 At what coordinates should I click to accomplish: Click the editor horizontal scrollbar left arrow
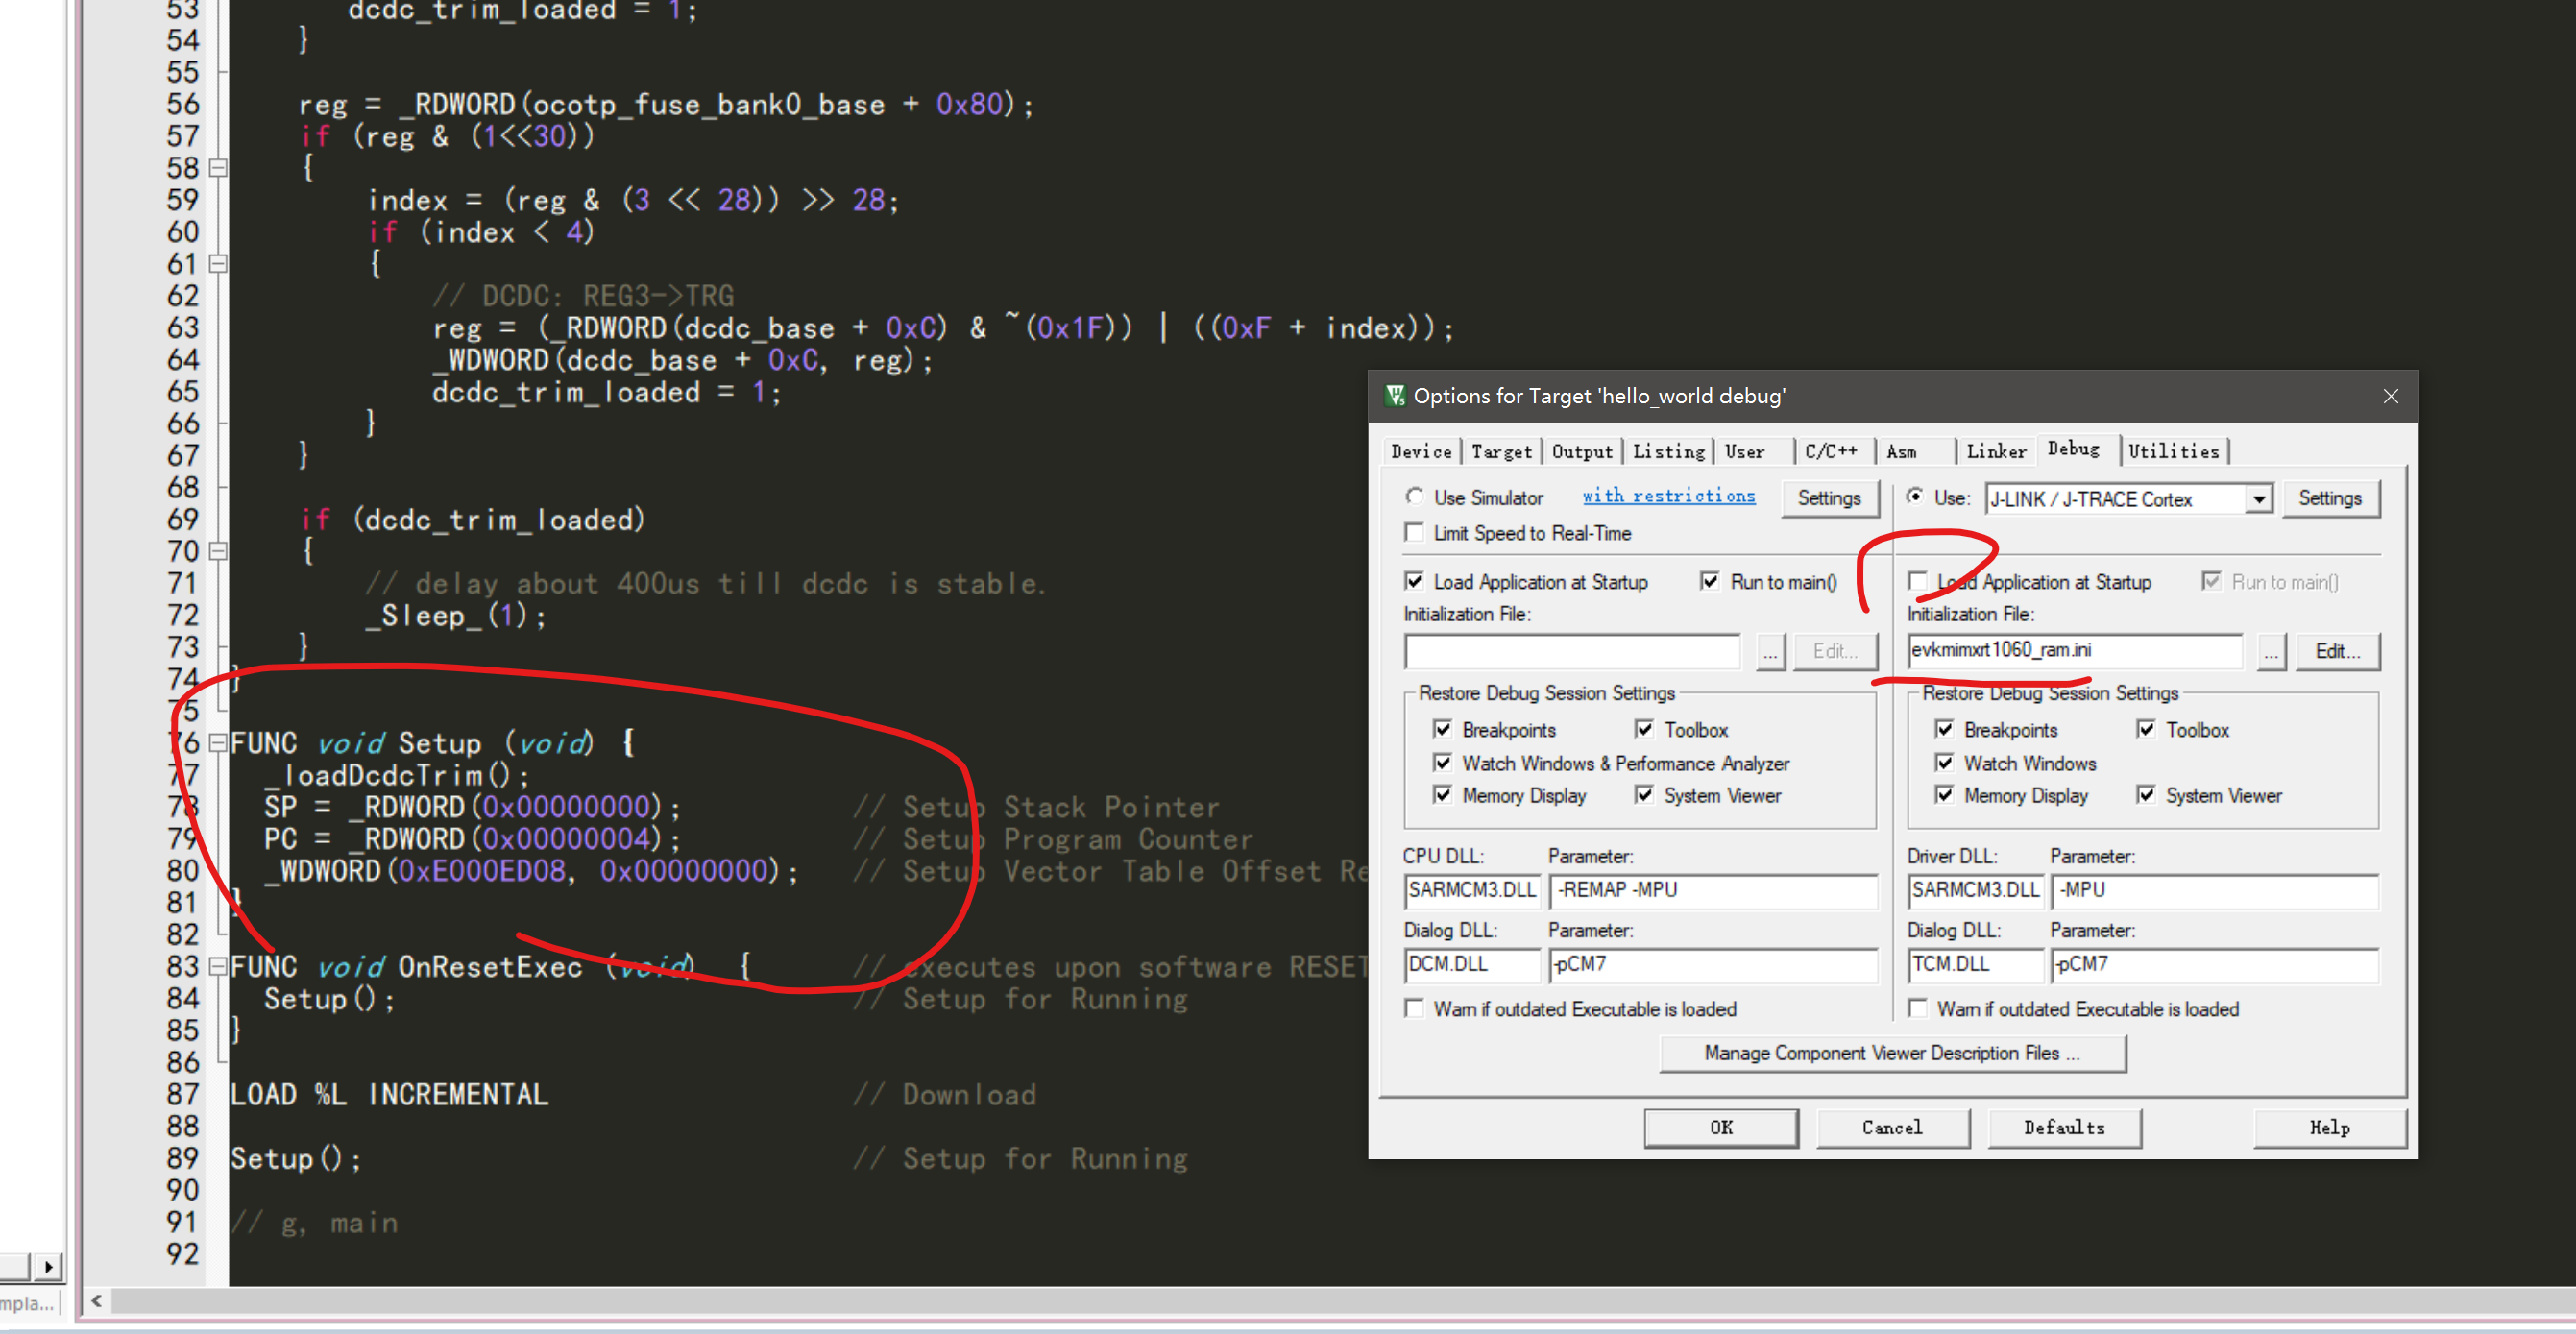(96, 1301)
